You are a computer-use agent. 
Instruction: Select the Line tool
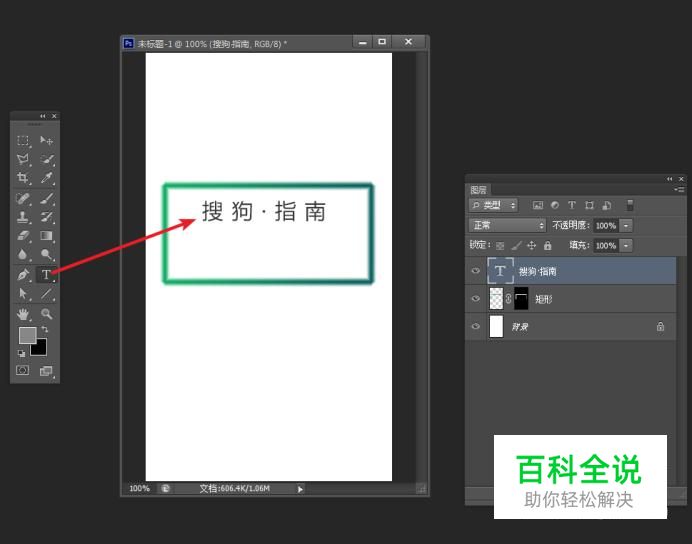pos(46,293)
